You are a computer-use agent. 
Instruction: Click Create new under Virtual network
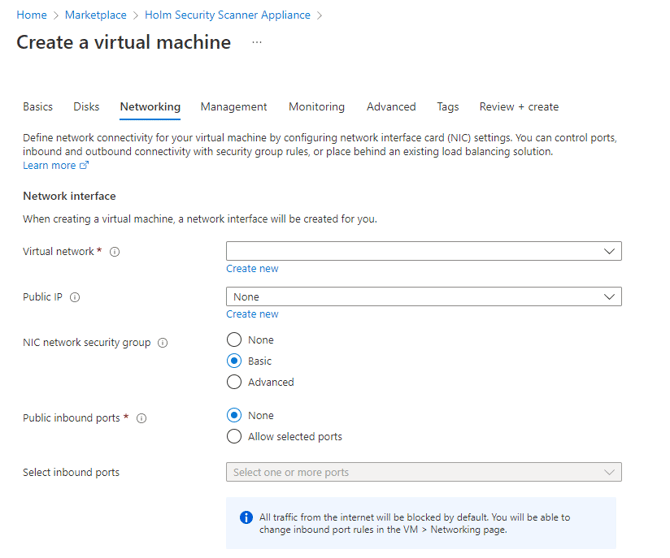click(x=252, y=269)
